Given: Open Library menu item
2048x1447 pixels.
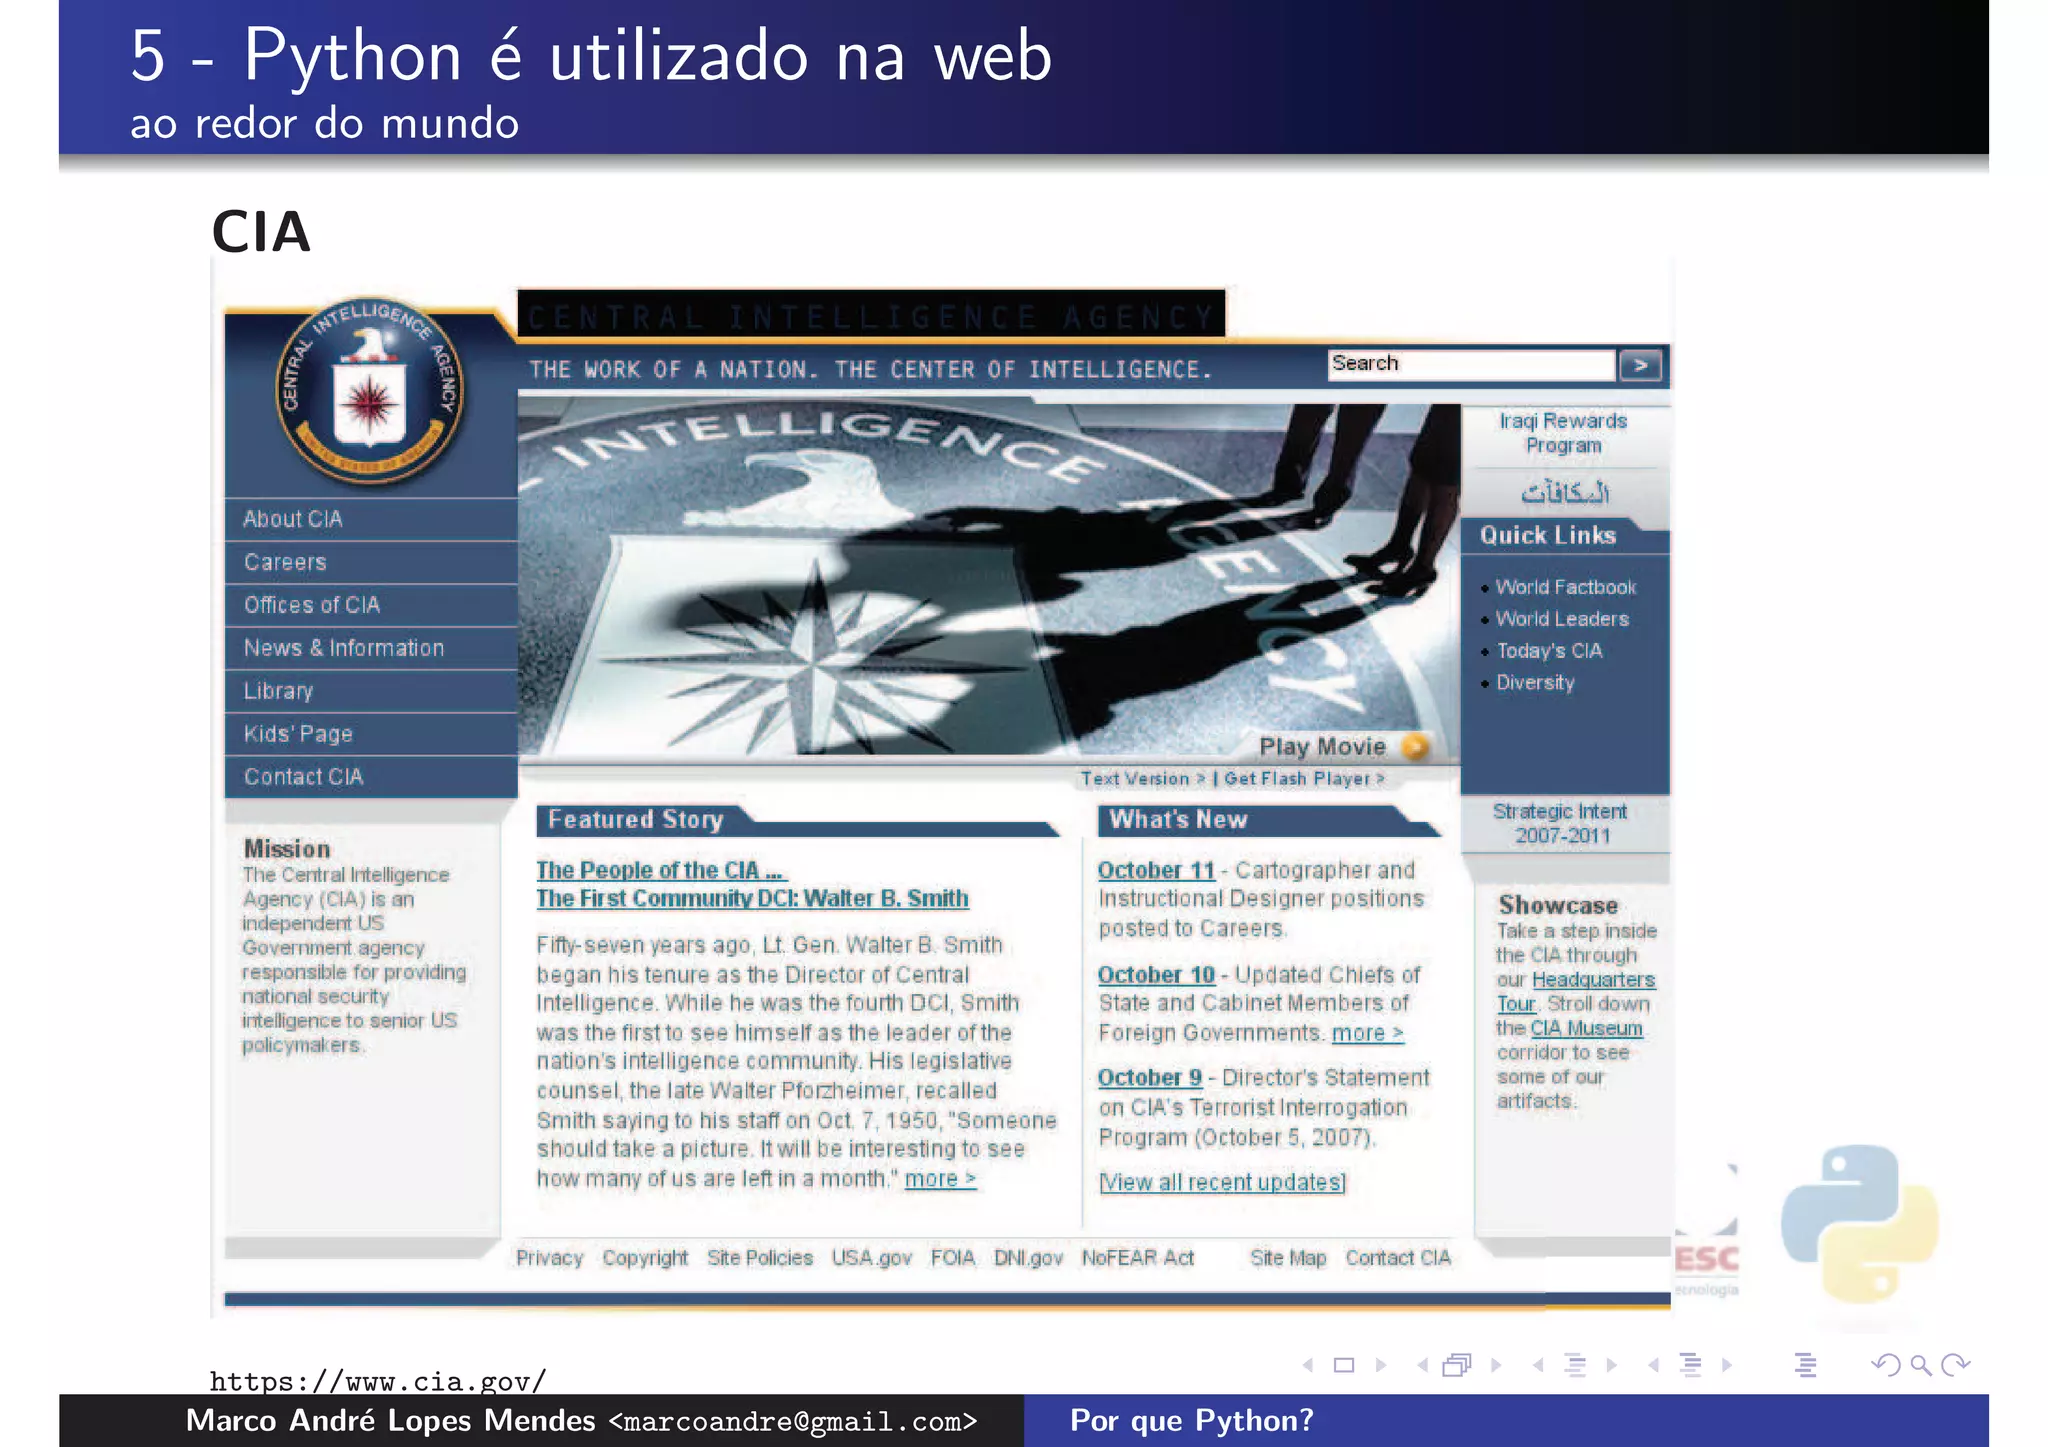Looking at the screenshot, I should (x=371, y=691).
